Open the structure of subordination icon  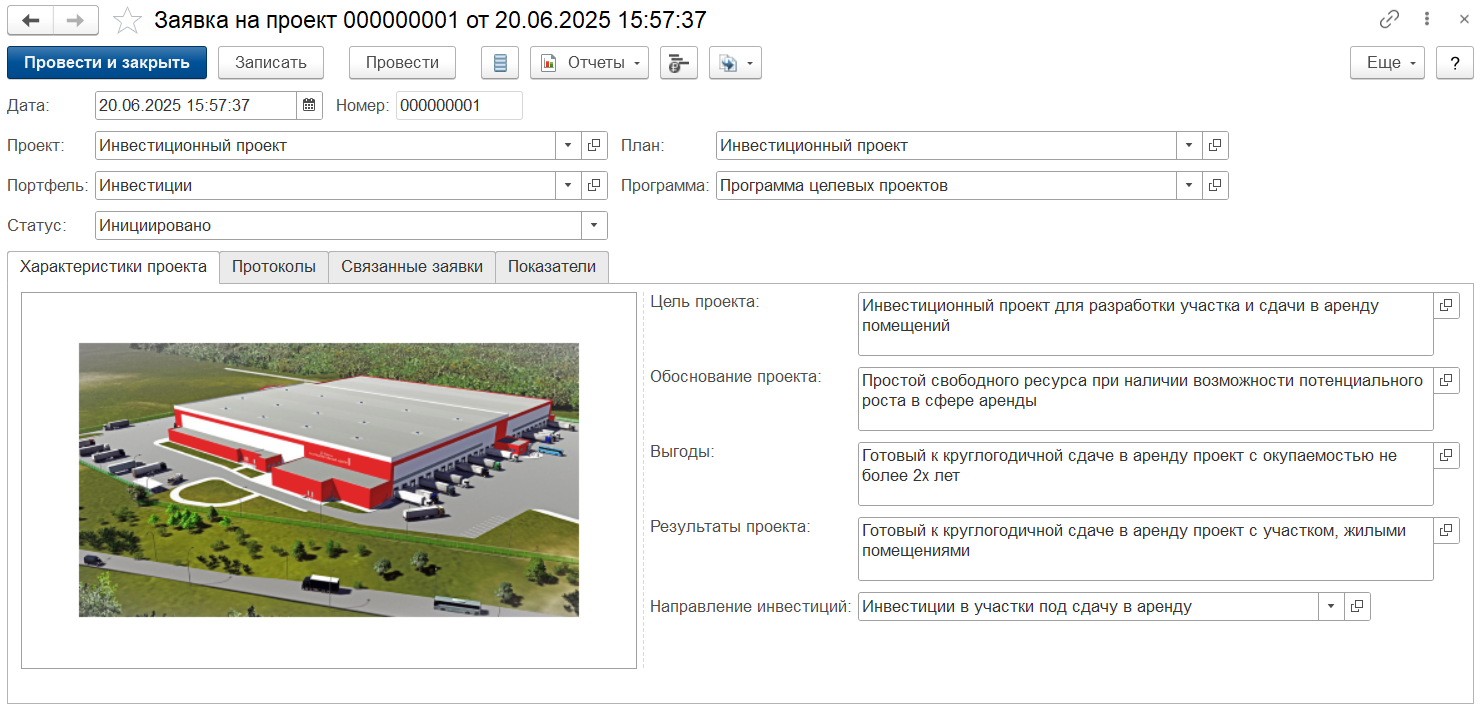679,63
